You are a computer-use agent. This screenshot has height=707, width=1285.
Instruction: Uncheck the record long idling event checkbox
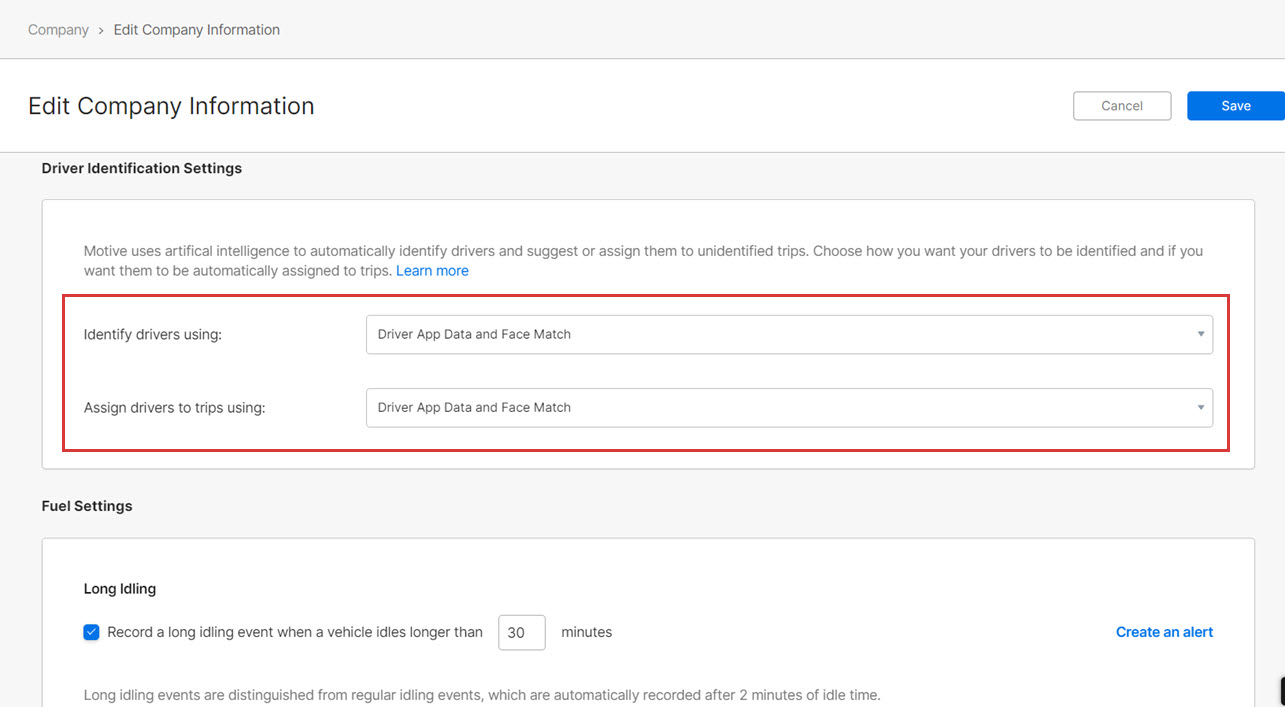pyautogui.click(x=91, y=632)
